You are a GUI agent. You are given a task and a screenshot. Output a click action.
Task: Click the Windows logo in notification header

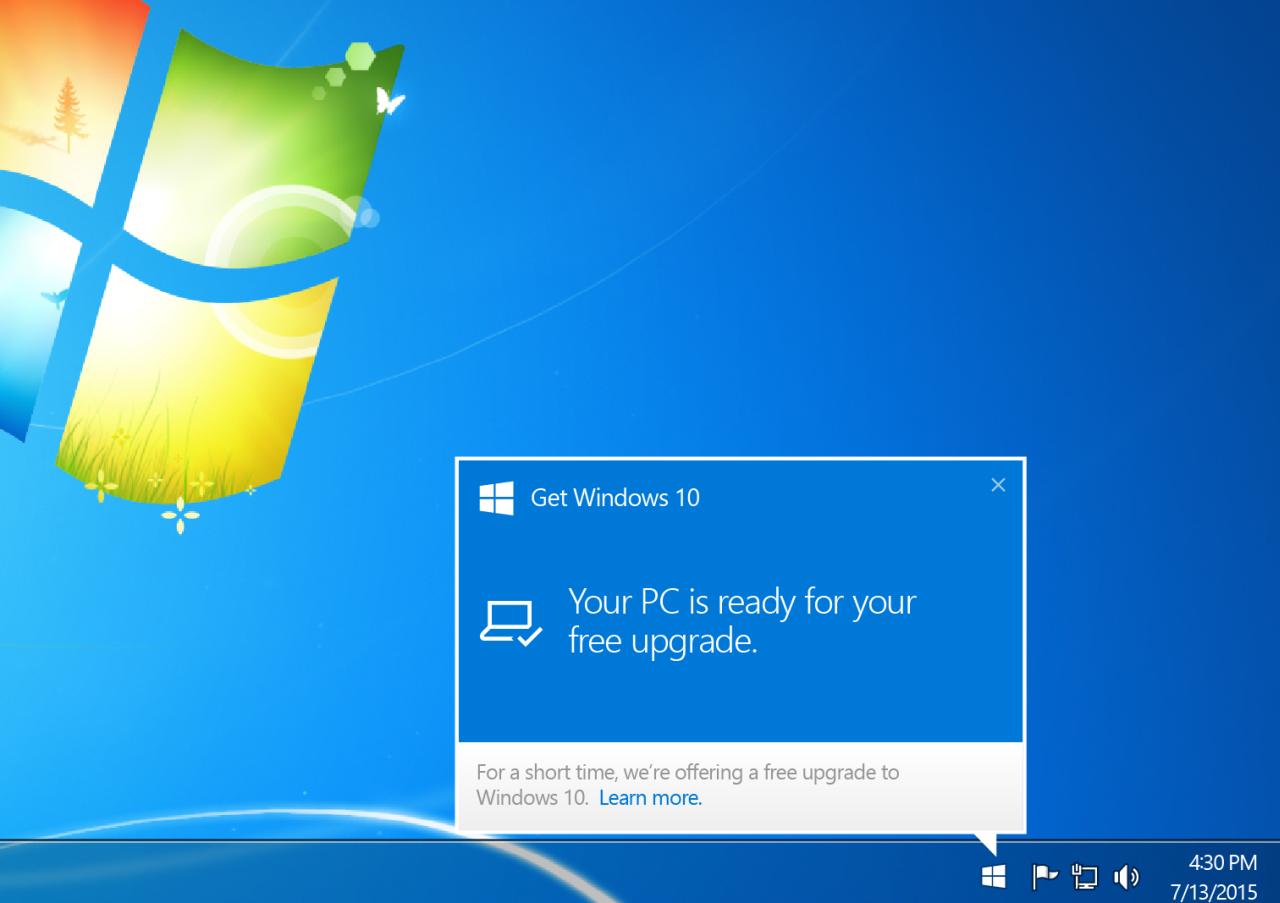[497, 497]
